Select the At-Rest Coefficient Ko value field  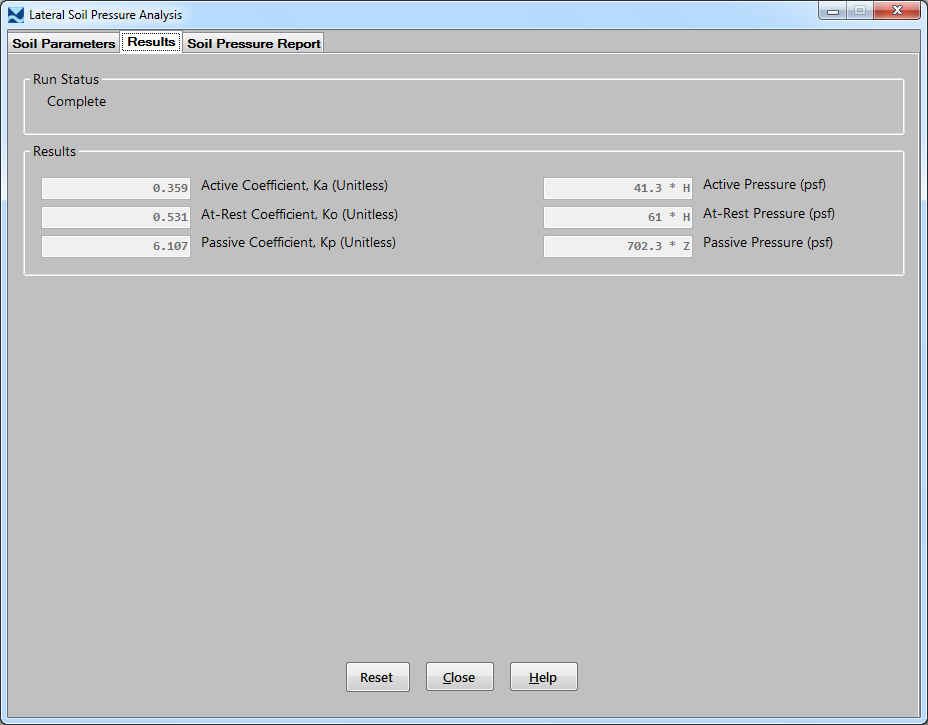click(116, 217)
